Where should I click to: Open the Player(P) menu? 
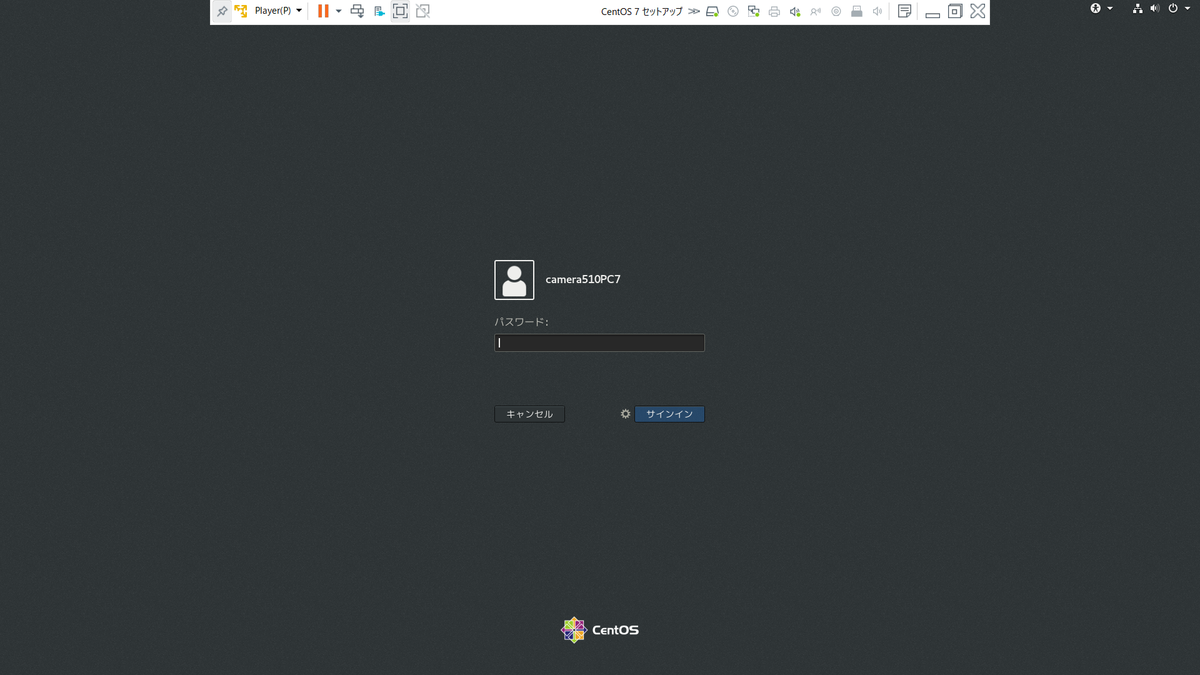tap(278, 11)
